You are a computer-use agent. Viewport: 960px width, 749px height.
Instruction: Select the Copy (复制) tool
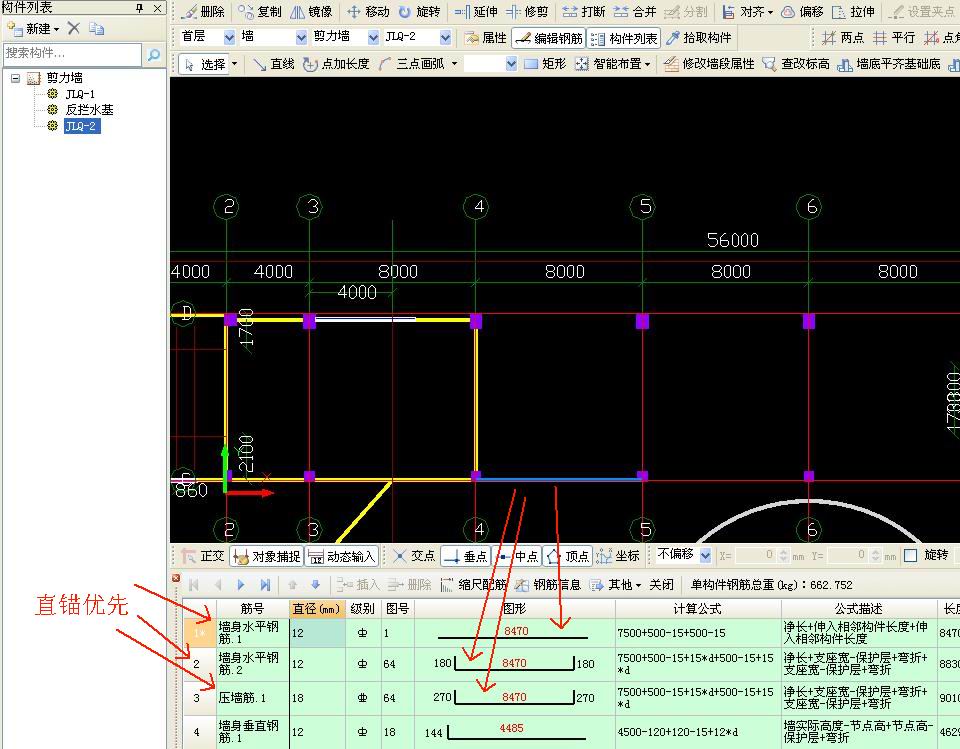click(260, 12)
